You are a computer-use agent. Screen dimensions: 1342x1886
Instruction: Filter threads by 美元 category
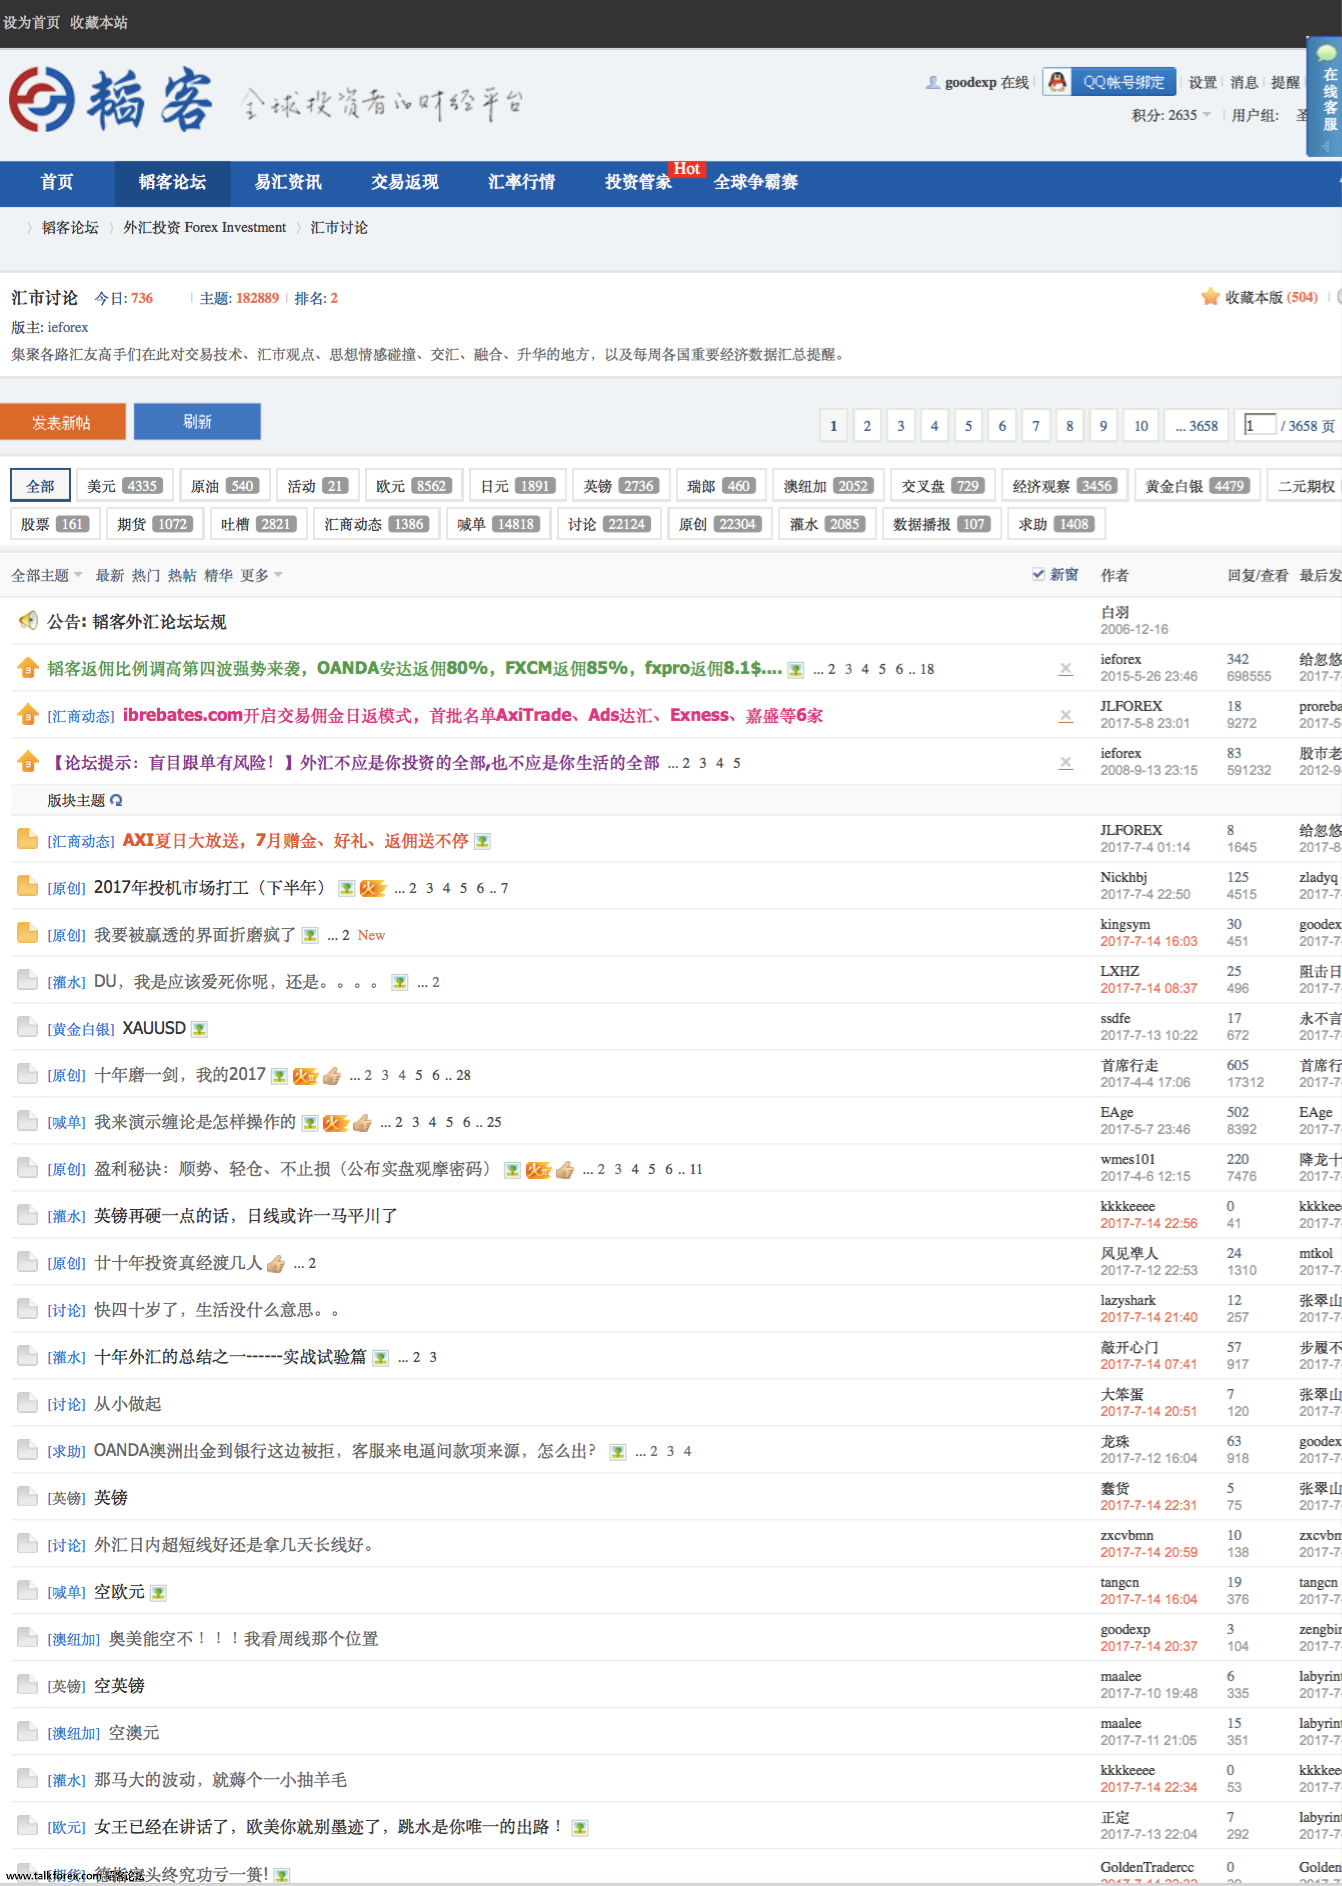pyautogui.click(x=124, y=486)
